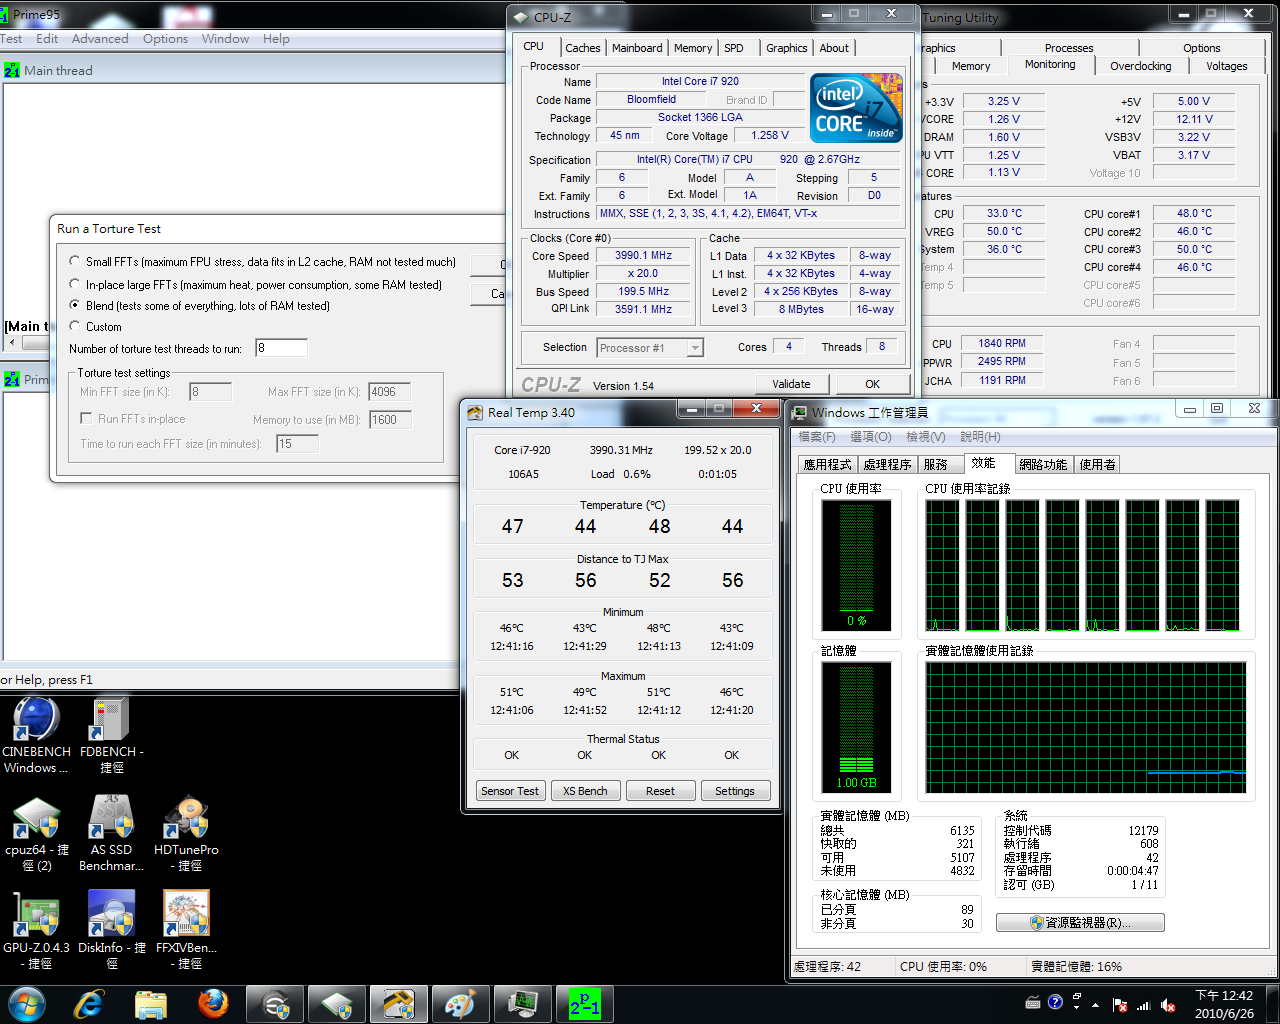Click the help question mark tray icon
The width and height of the screenshot is (1280, 1024).
click(1054, 1002)
